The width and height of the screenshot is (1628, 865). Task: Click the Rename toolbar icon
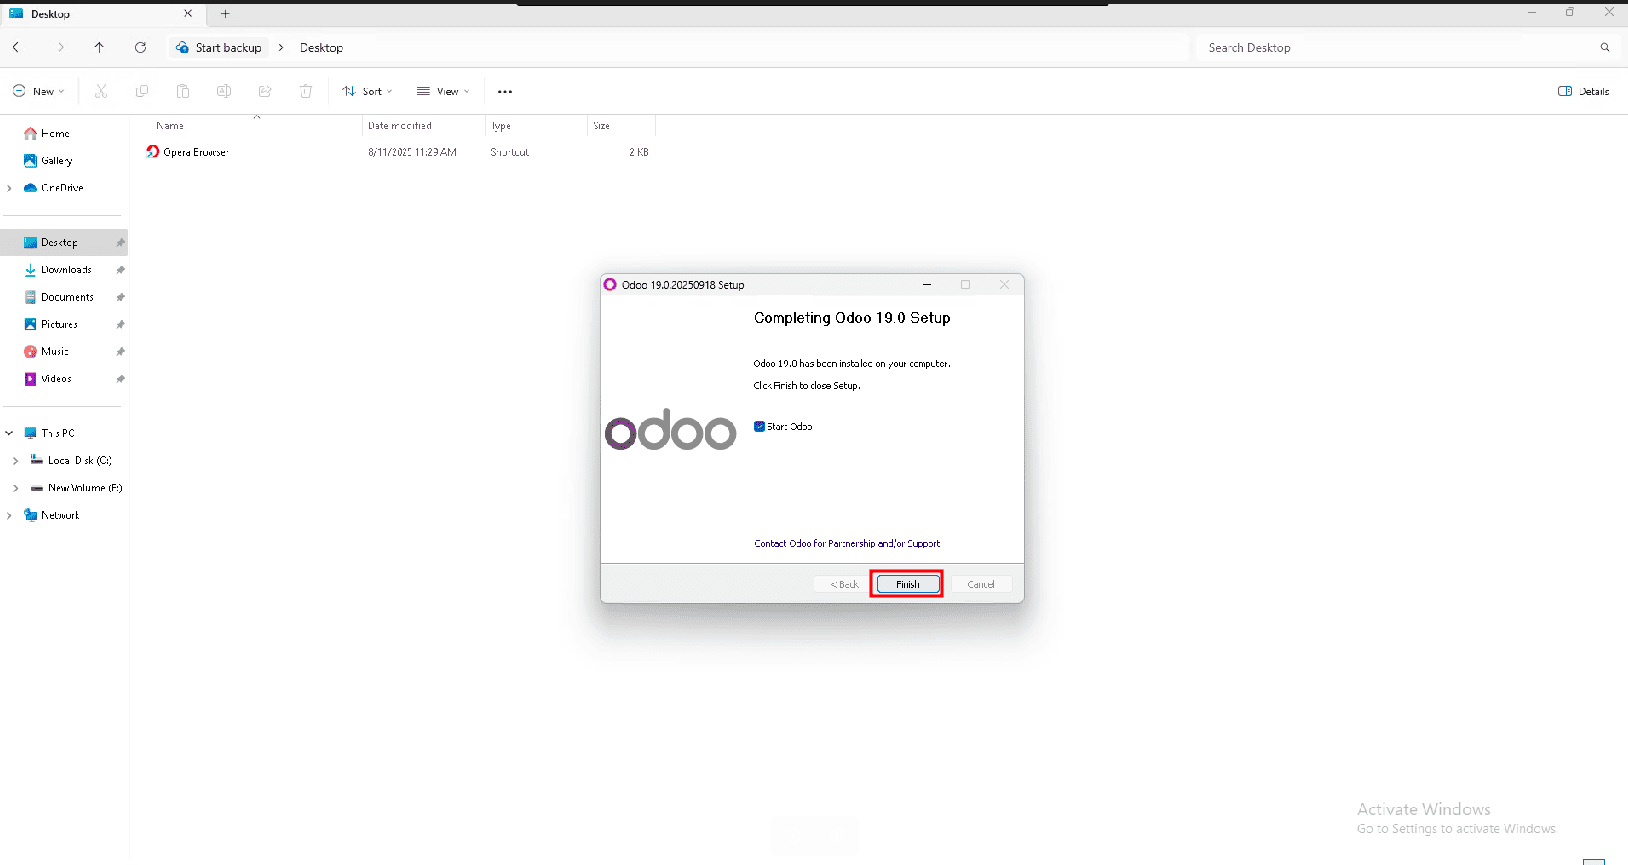224,91
